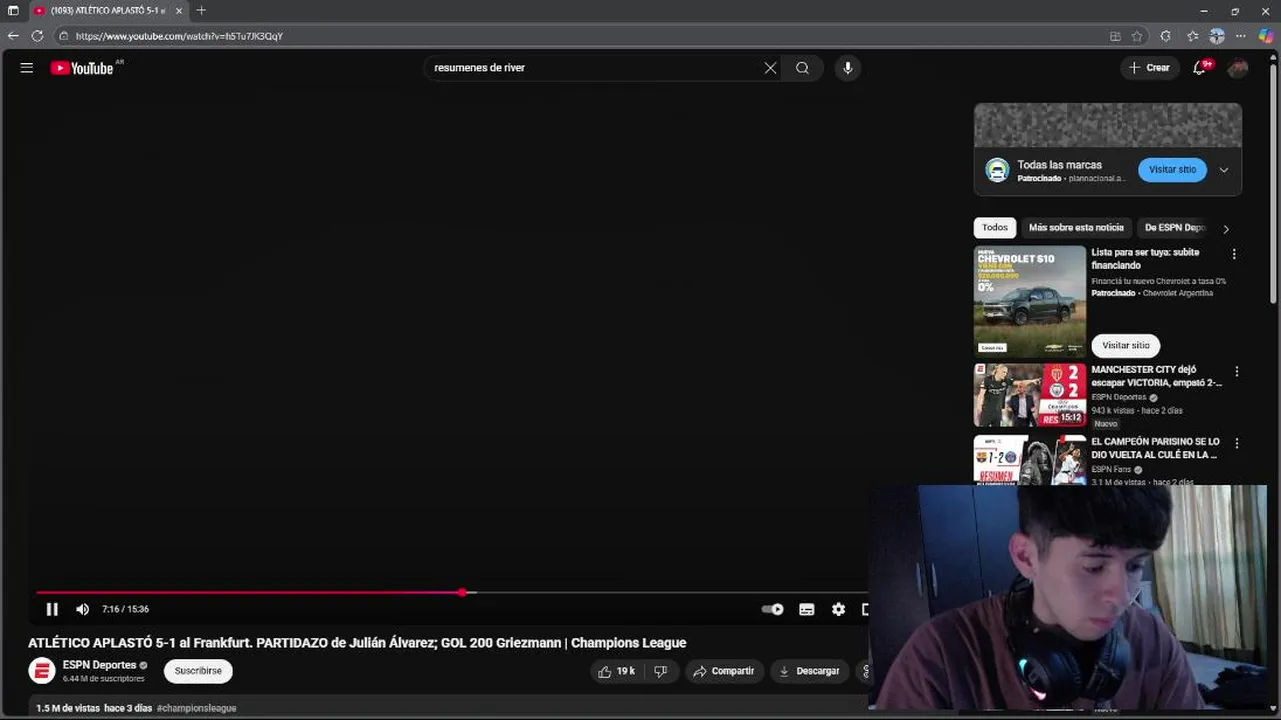The height and width of the screenshot is (720, 1281).
Task: Open the player settings gear
Action: pos(838,609)
